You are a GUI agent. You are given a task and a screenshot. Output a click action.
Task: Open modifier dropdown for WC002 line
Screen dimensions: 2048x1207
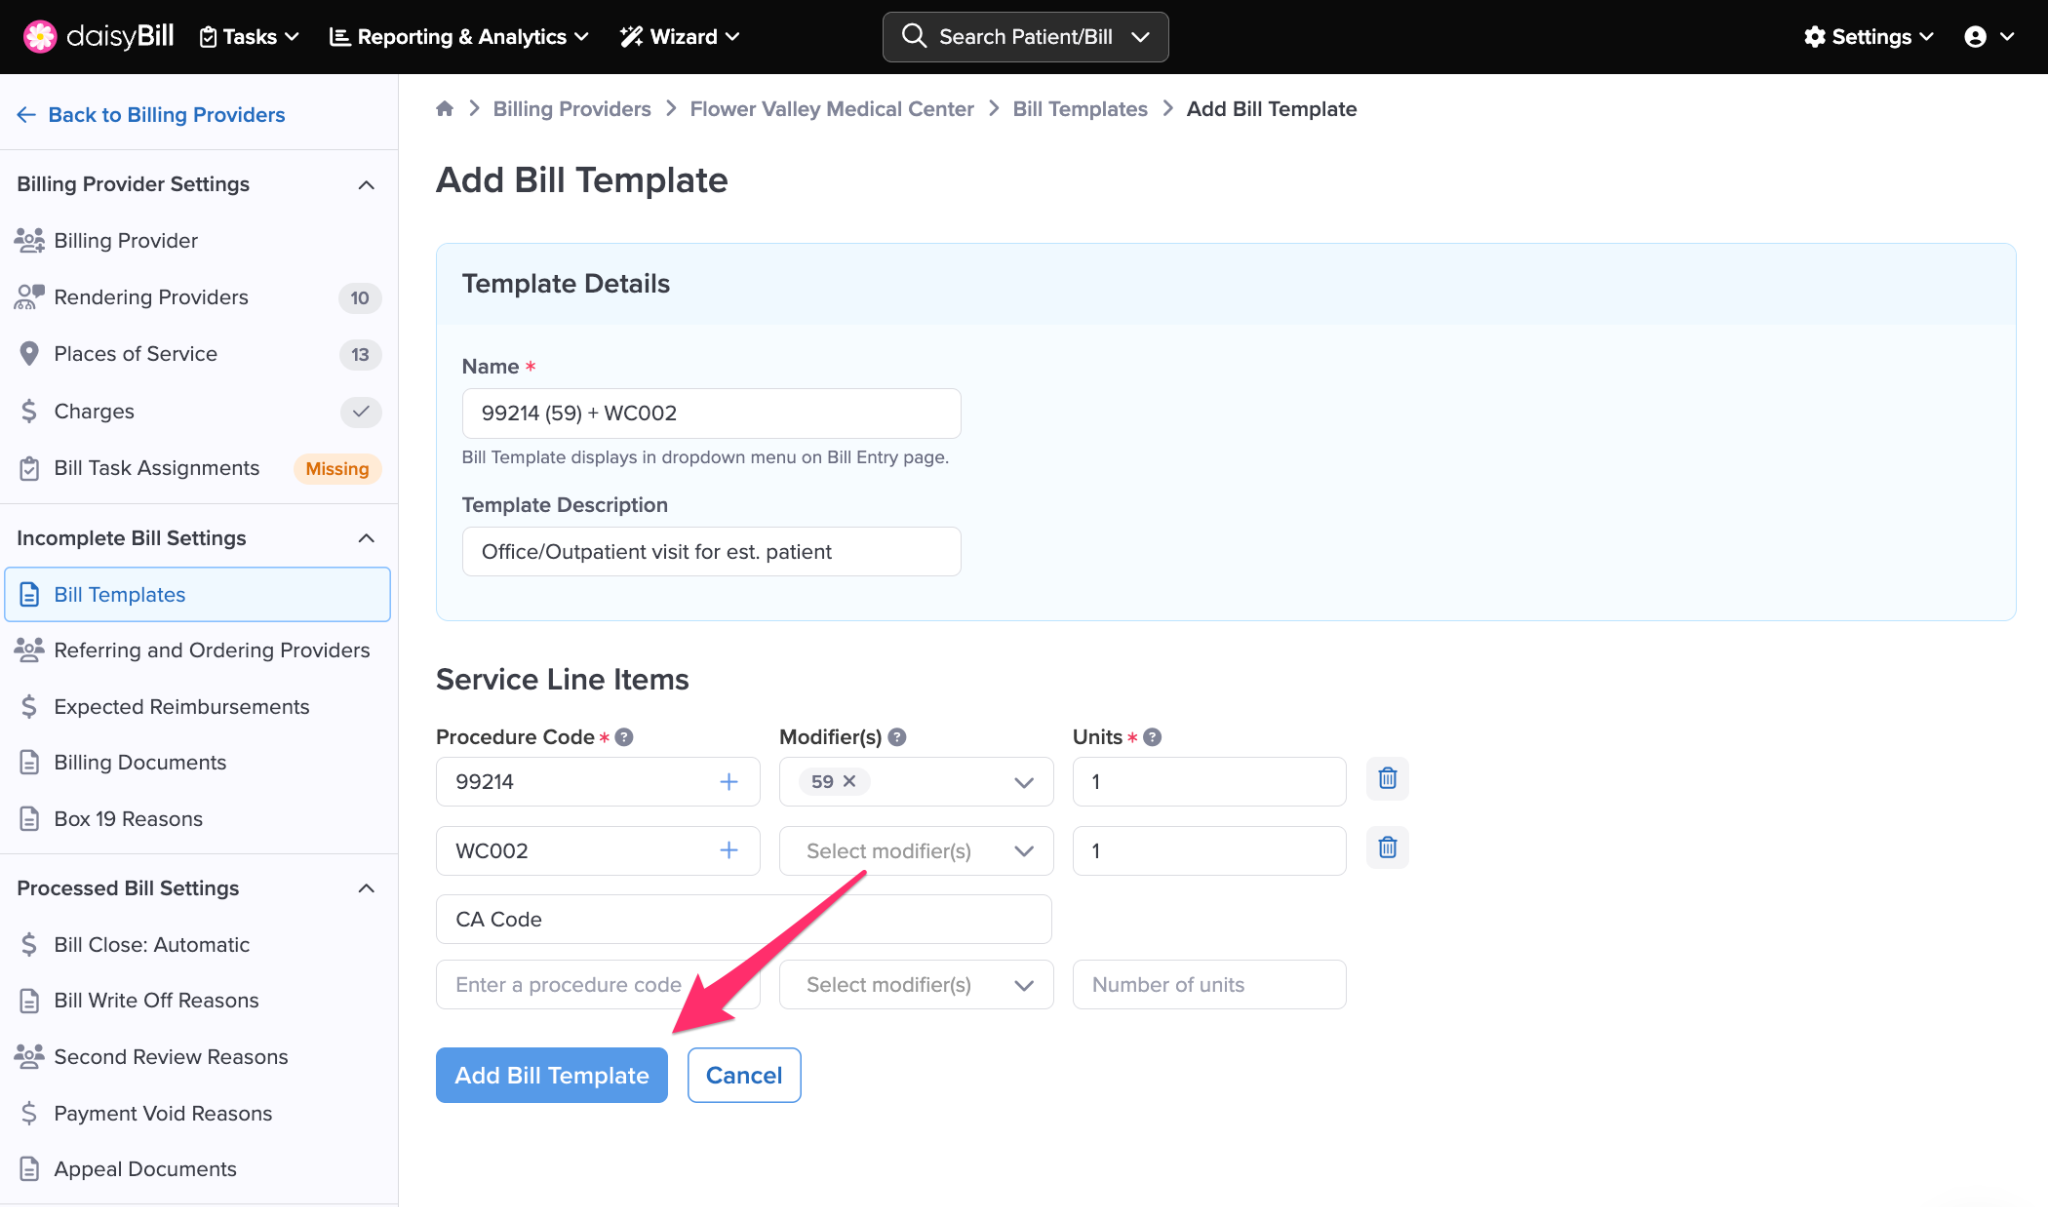1022,851
